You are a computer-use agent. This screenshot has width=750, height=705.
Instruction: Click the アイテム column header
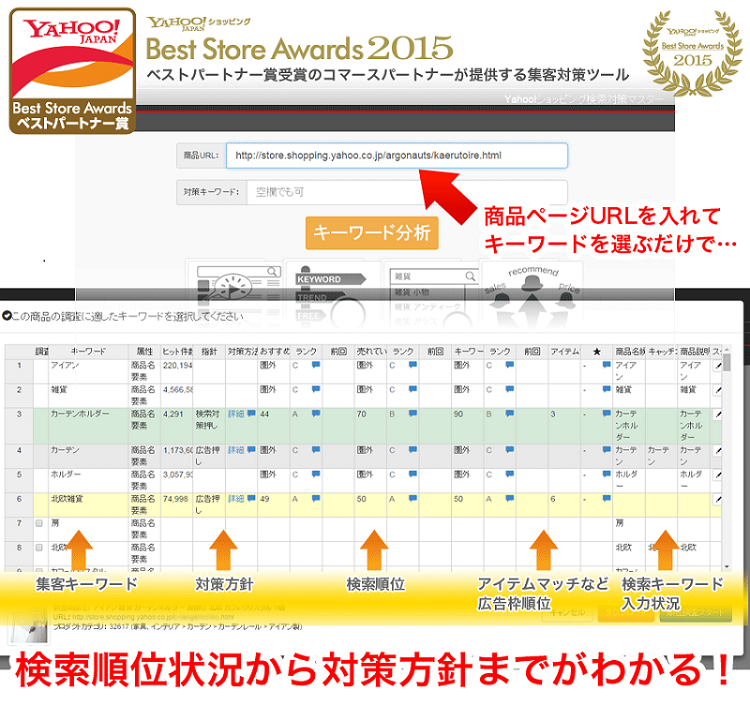pos(564,352)
